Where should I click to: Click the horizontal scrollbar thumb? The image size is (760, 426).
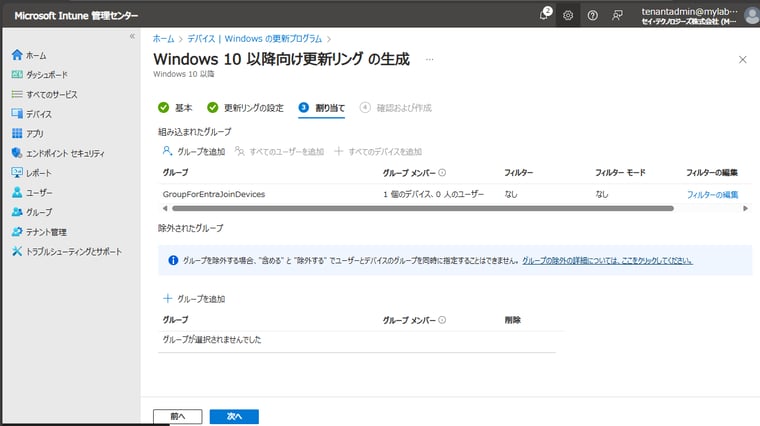point(423,208)
